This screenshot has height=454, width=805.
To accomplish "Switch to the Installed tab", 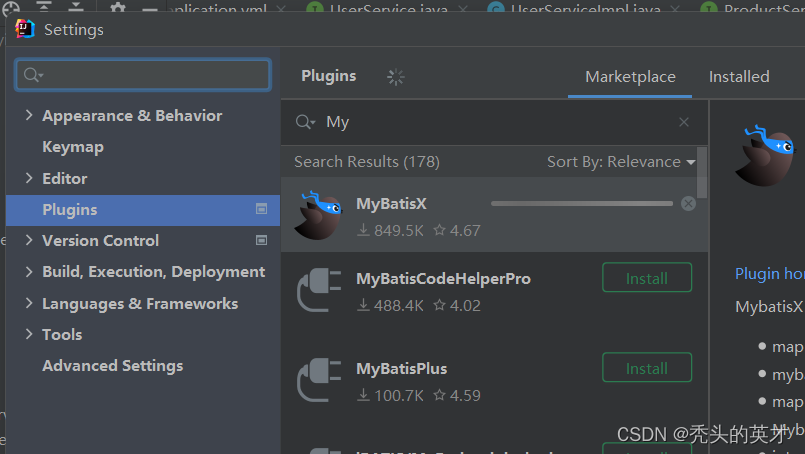I will coord(739,77).
